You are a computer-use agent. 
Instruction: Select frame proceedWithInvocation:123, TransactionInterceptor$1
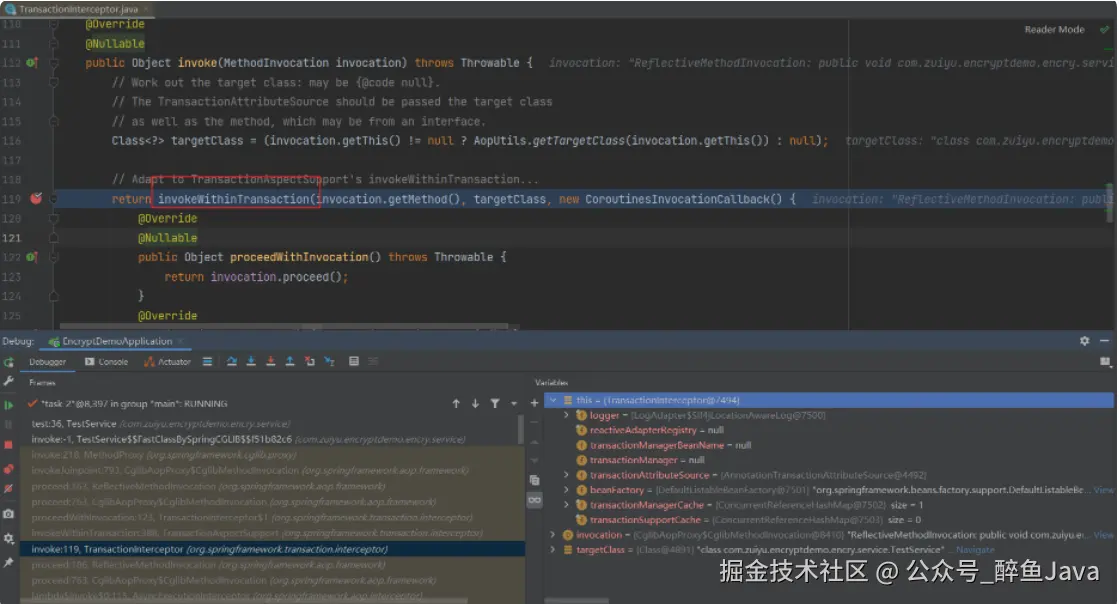click(x=271, y=518)
